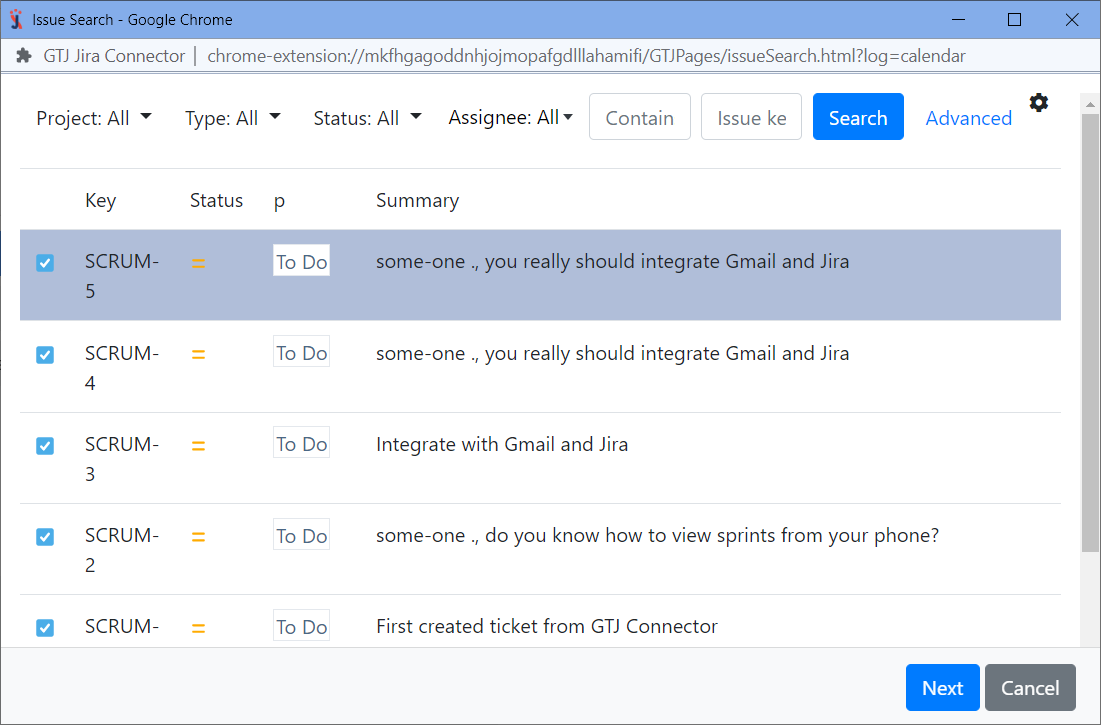Expand the Assignee filter dropdown
Image resolution: width=1101 pixels, height=725 pixels.
coord(510,118)
